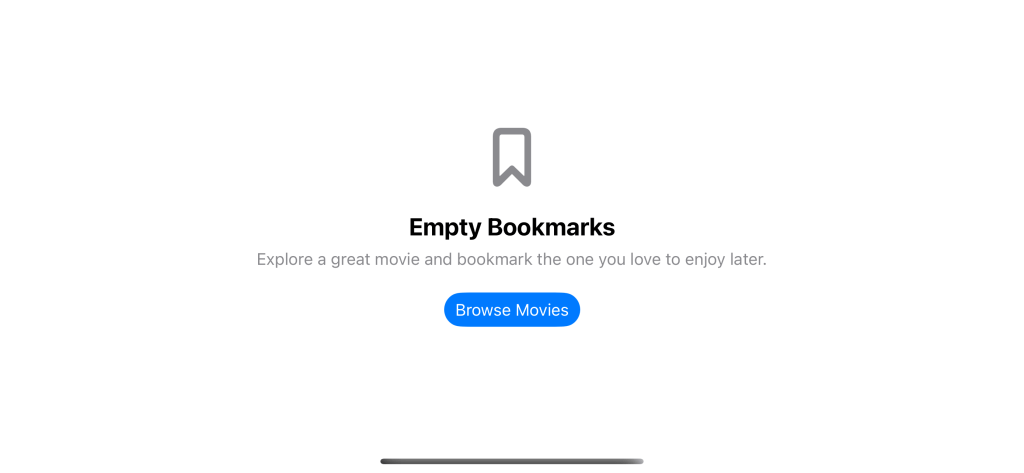Screen dimensions: 1024x473
Task: Click the word "Empty" in the title
Action: 445,229
